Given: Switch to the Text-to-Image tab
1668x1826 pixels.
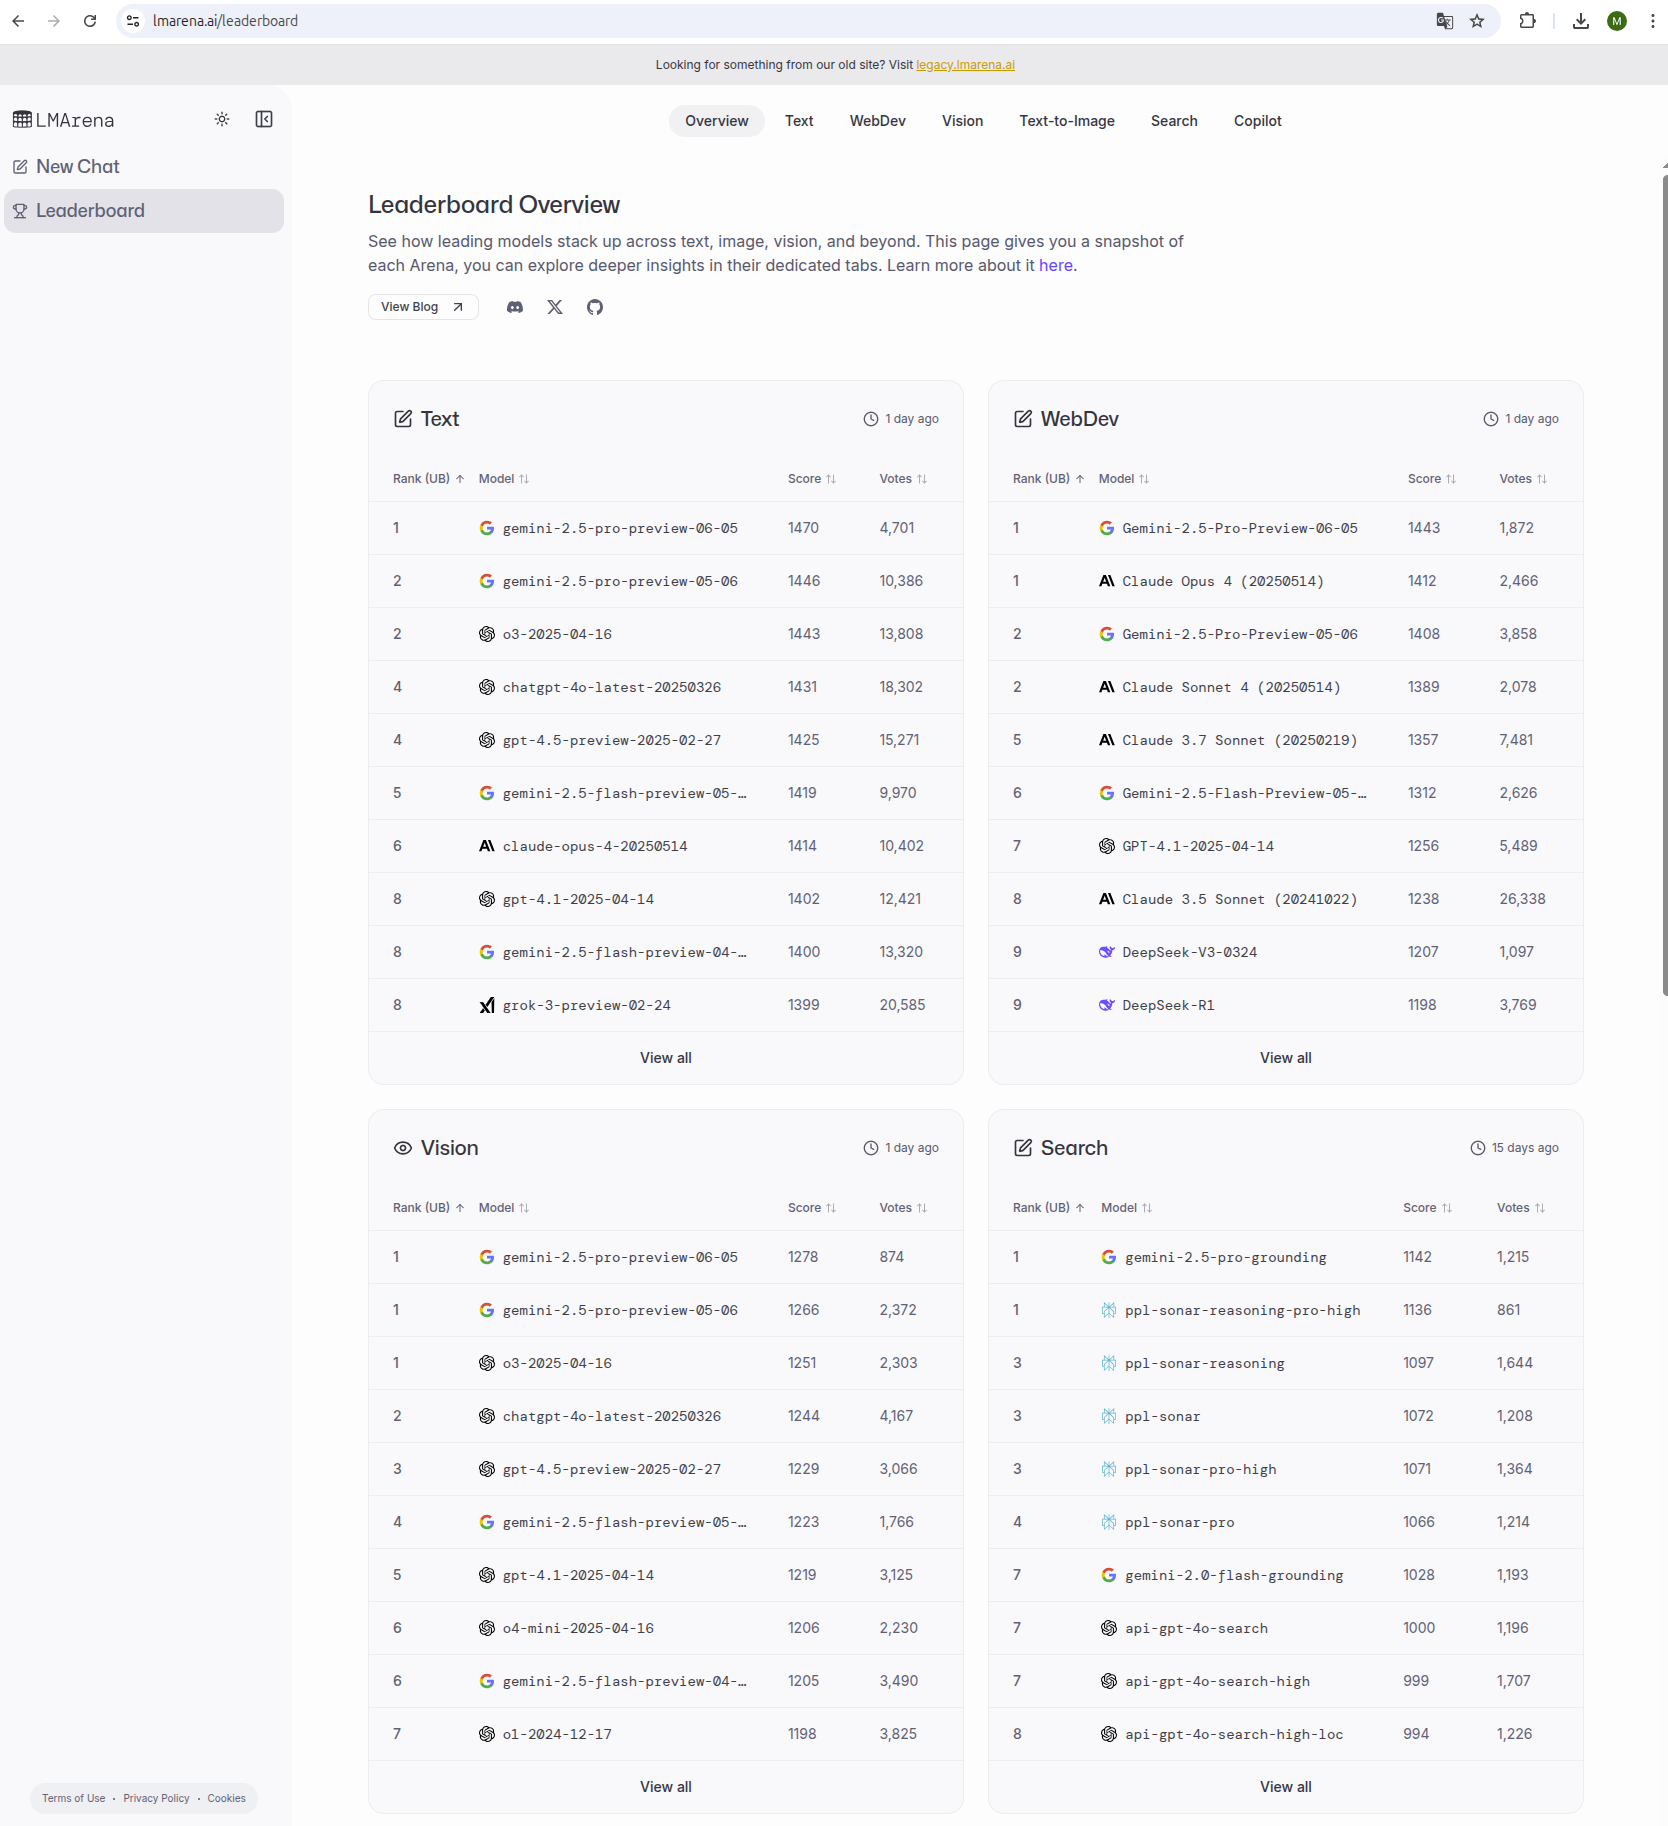Looking at the screenshot, I should pos(1067,121).
